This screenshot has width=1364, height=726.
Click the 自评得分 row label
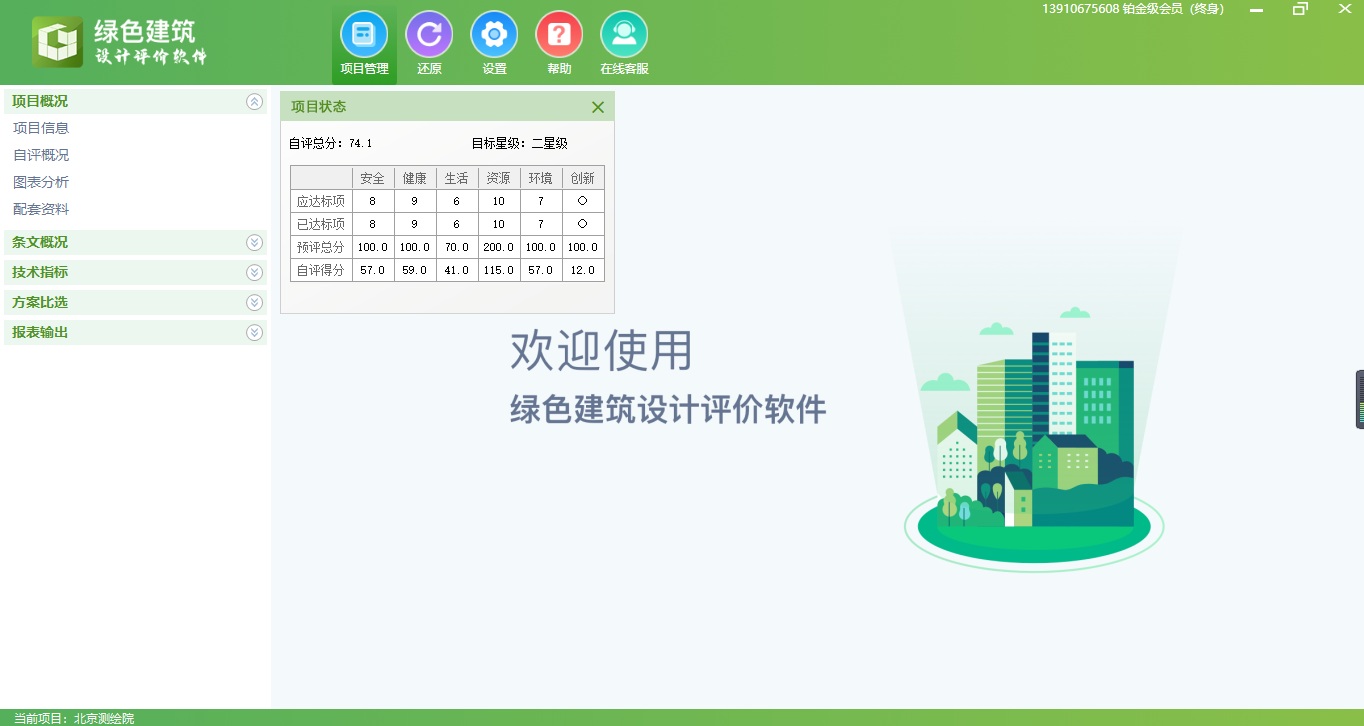point(321,270)
